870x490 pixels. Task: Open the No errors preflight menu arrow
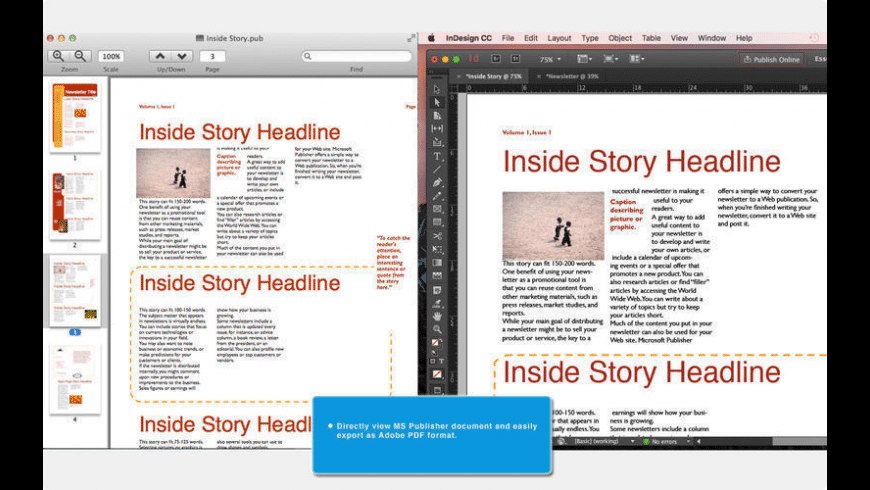click(689, 442)
